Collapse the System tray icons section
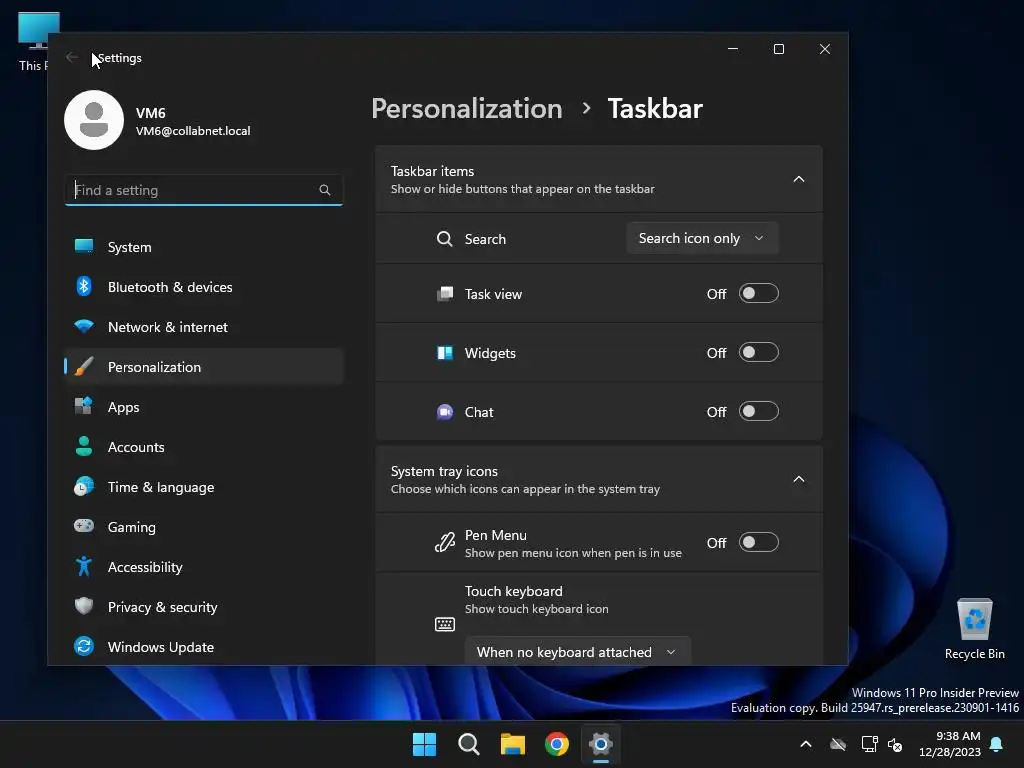Viewport: 1024px width, 768px height. pyautogui.click(x=799, y=479)
